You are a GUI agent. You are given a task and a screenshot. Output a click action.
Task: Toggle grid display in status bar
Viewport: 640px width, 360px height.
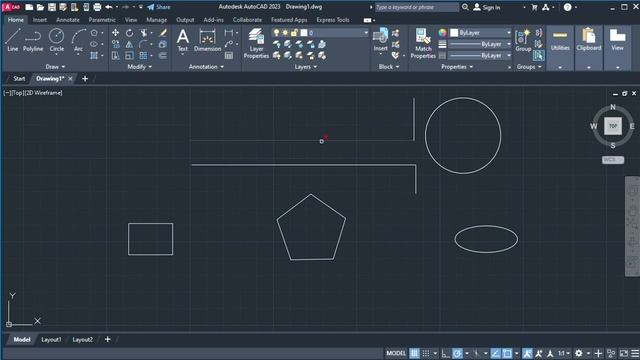pyautogui.click(x=414, y=353)
